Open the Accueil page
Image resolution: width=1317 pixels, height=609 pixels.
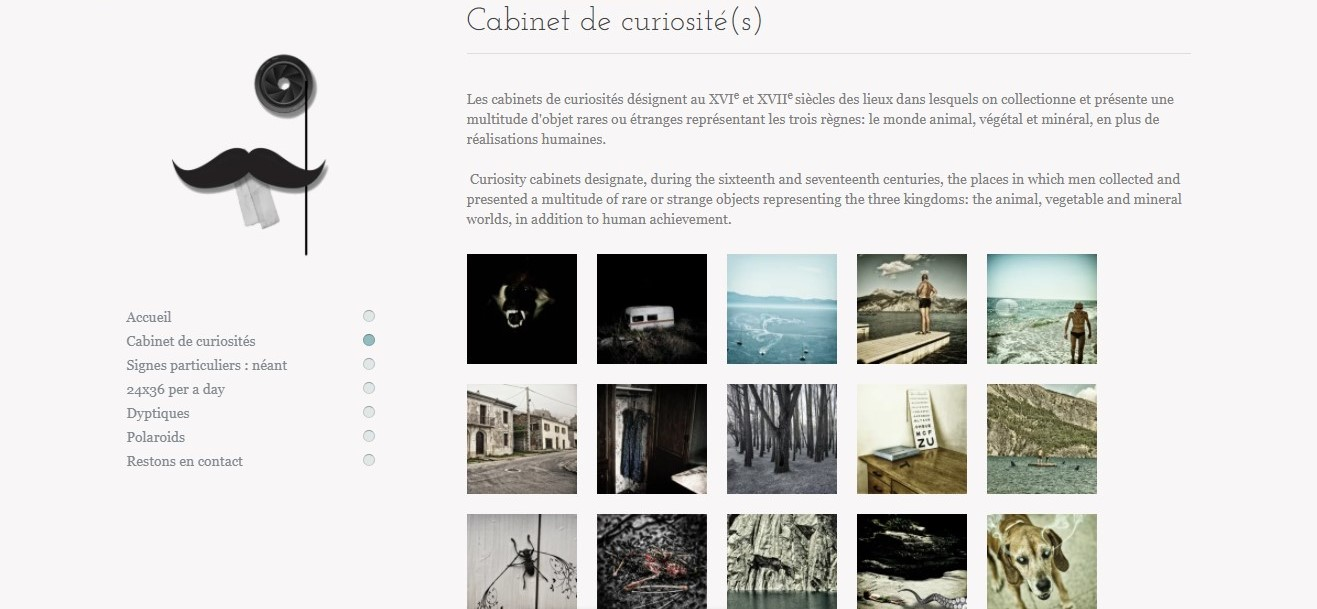(148, 317)
